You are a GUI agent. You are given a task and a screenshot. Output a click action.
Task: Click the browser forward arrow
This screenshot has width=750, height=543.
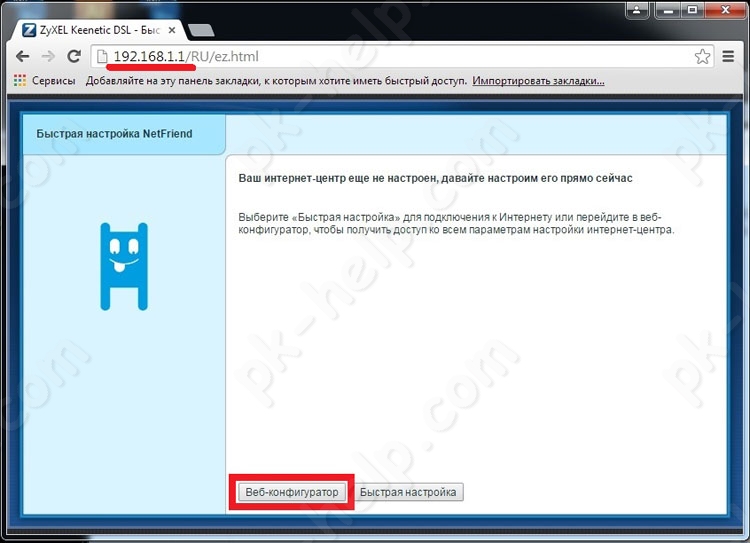click(48, 56)
